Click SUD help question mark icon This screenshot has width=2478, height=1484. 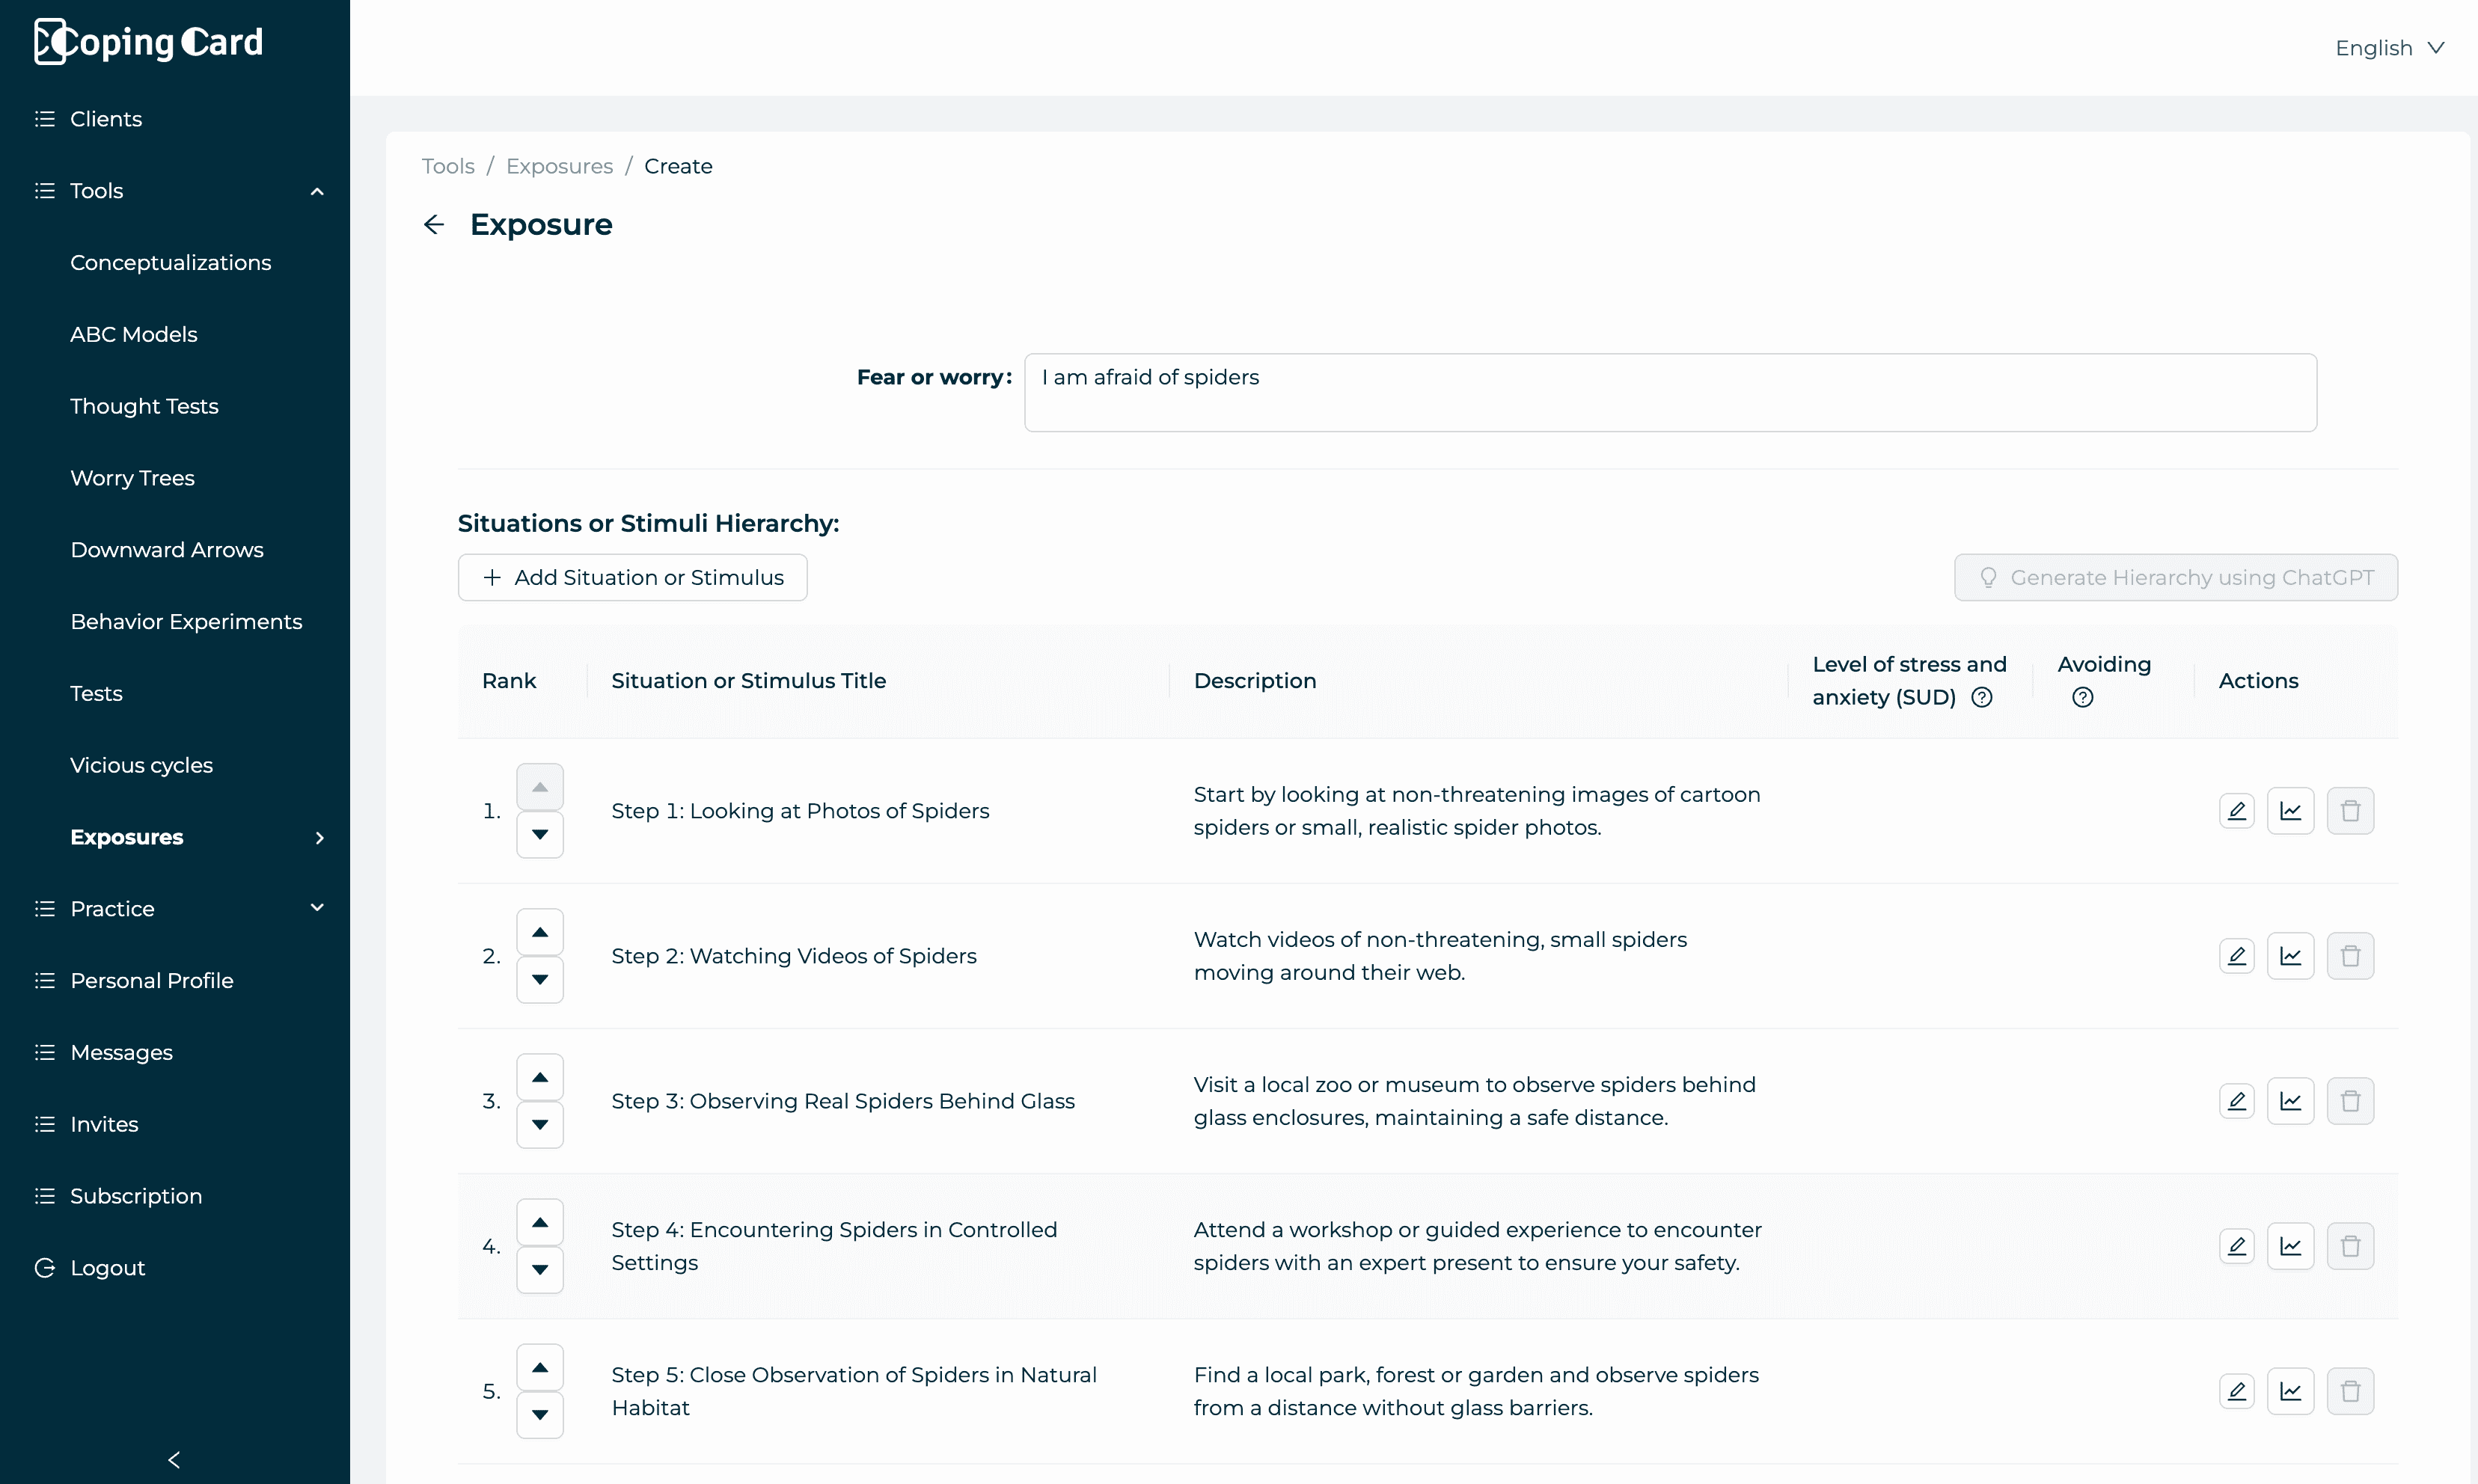[x=1982, y=698]
